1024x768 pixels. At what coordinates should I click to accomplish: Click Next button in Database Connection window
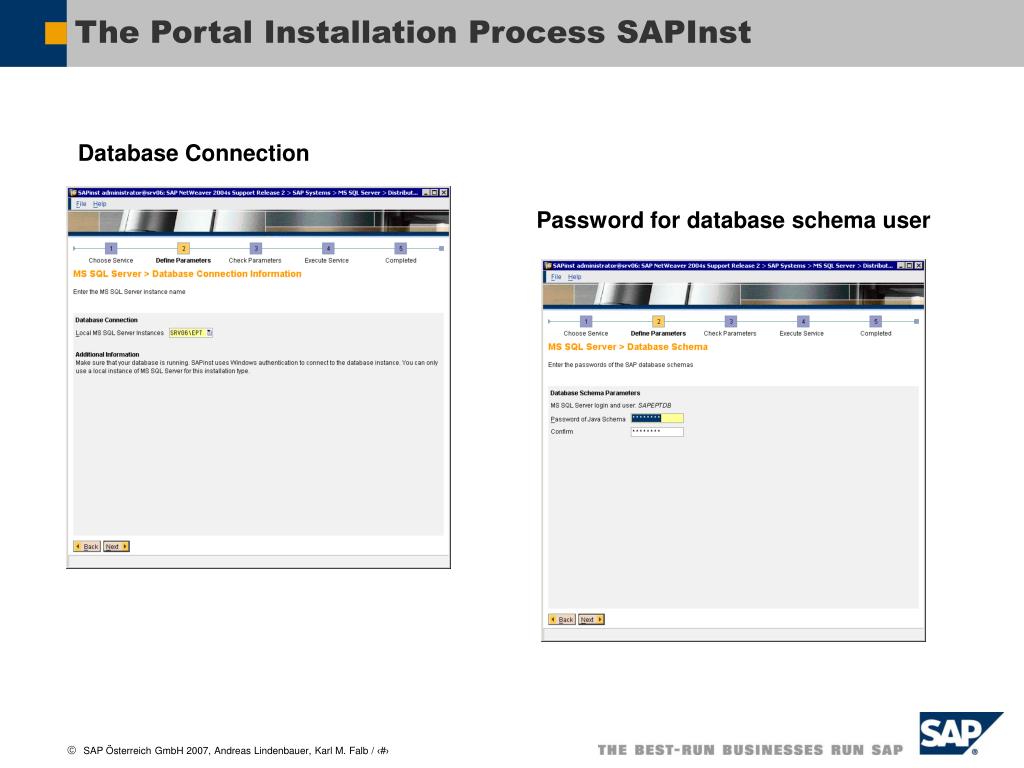(x=116, y=547)
